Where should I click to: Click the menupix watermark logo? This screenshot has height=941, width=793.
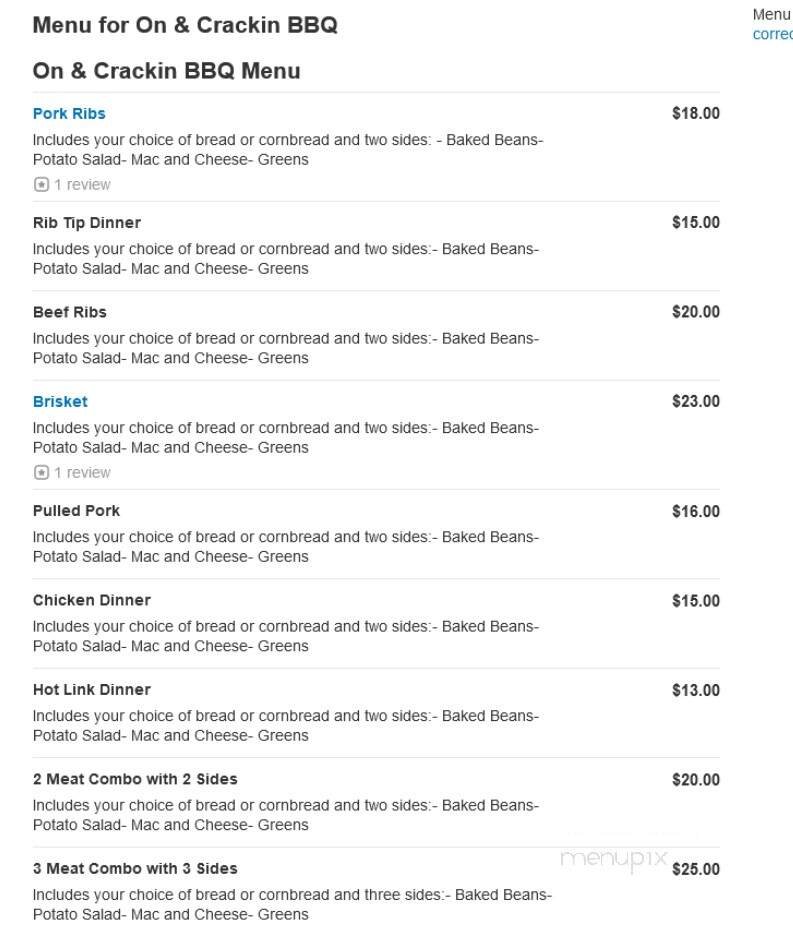613,859
